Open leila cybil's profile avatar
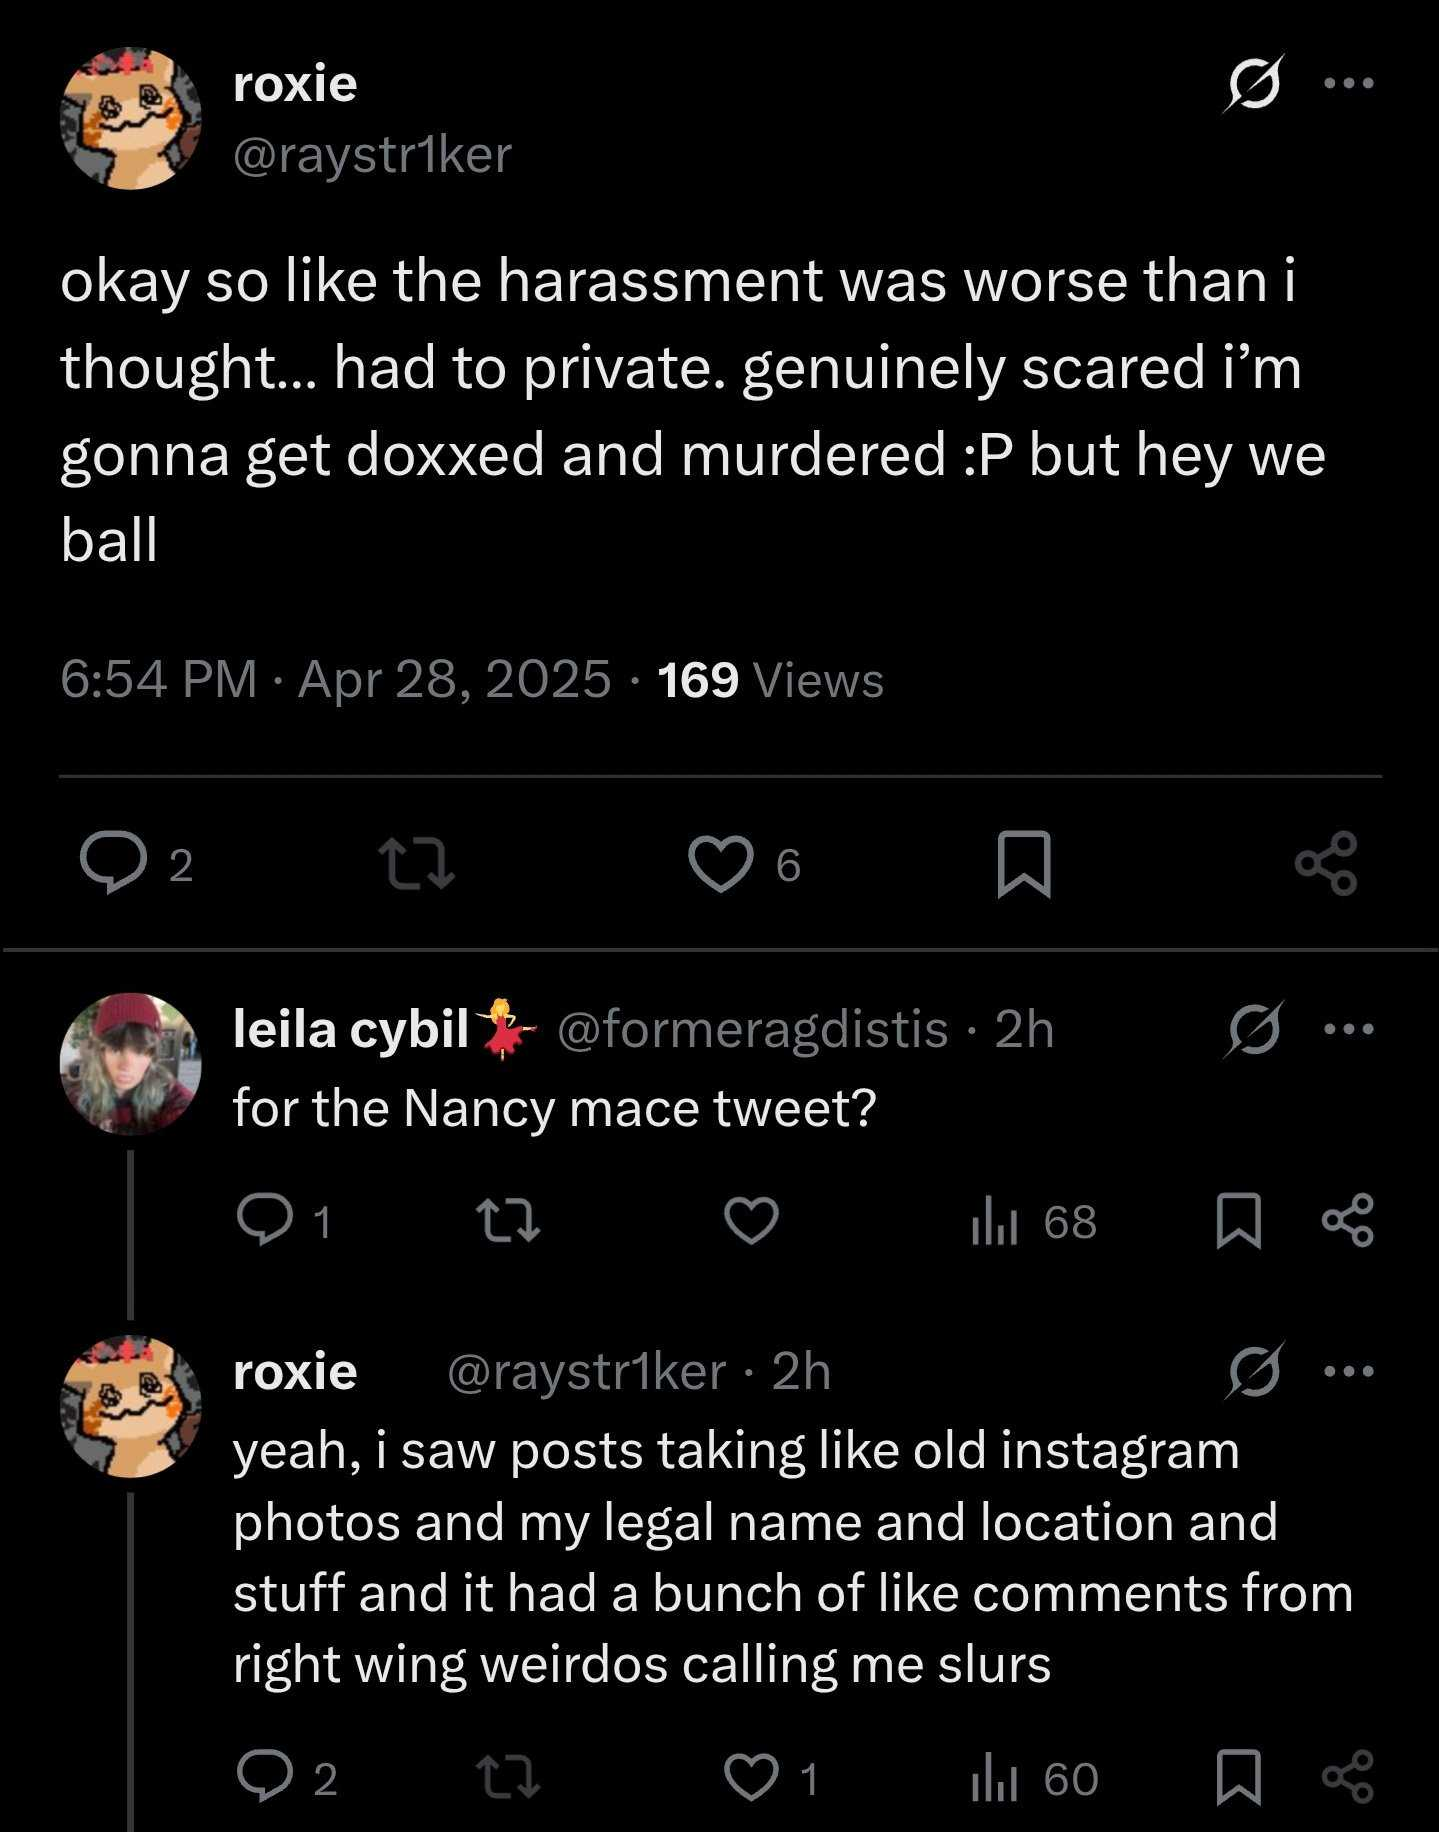 pyautogui.click(x=131, y=1064)
